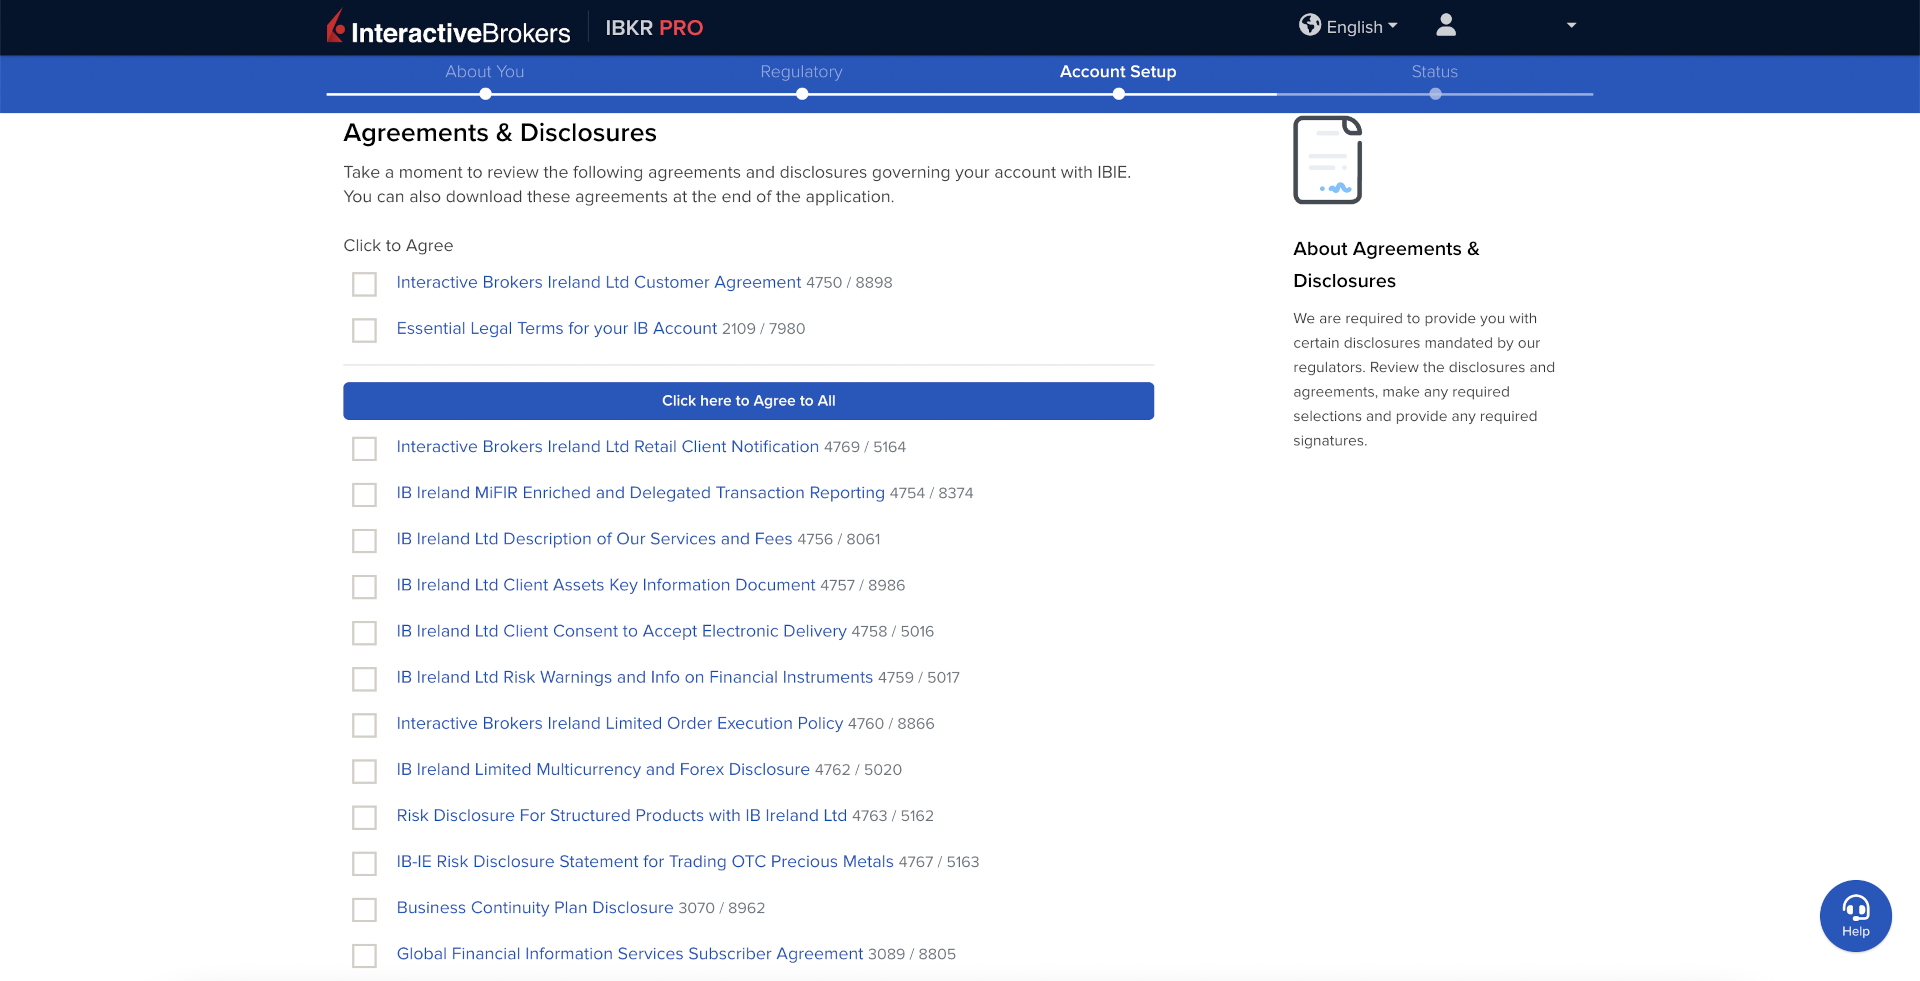The width and height of the screenshot is (1920, 981).
Task: Click the Status progress marker dot
Action: pyautogui.click(x=1435, y=94)
